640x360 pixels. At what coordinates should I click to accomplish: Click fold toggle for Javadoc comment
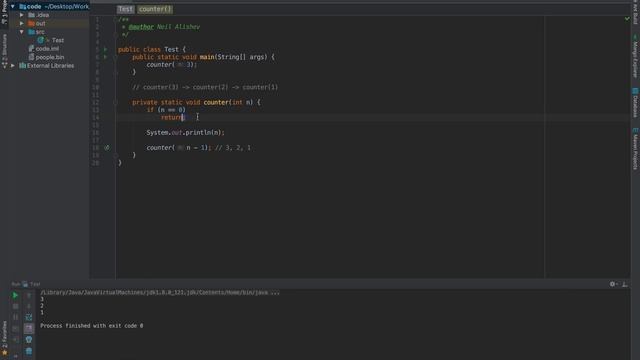tap(116, 19)
